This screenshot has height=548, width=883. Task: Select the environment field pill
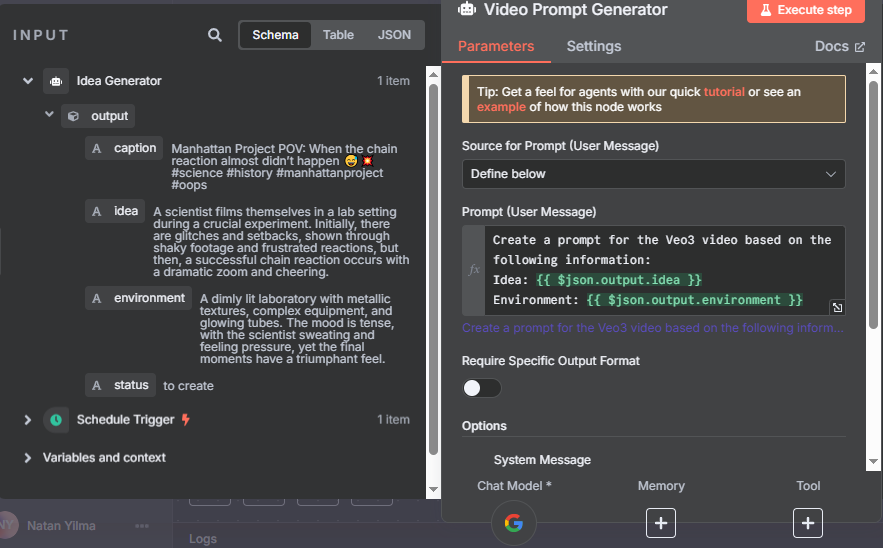point(138,298)
